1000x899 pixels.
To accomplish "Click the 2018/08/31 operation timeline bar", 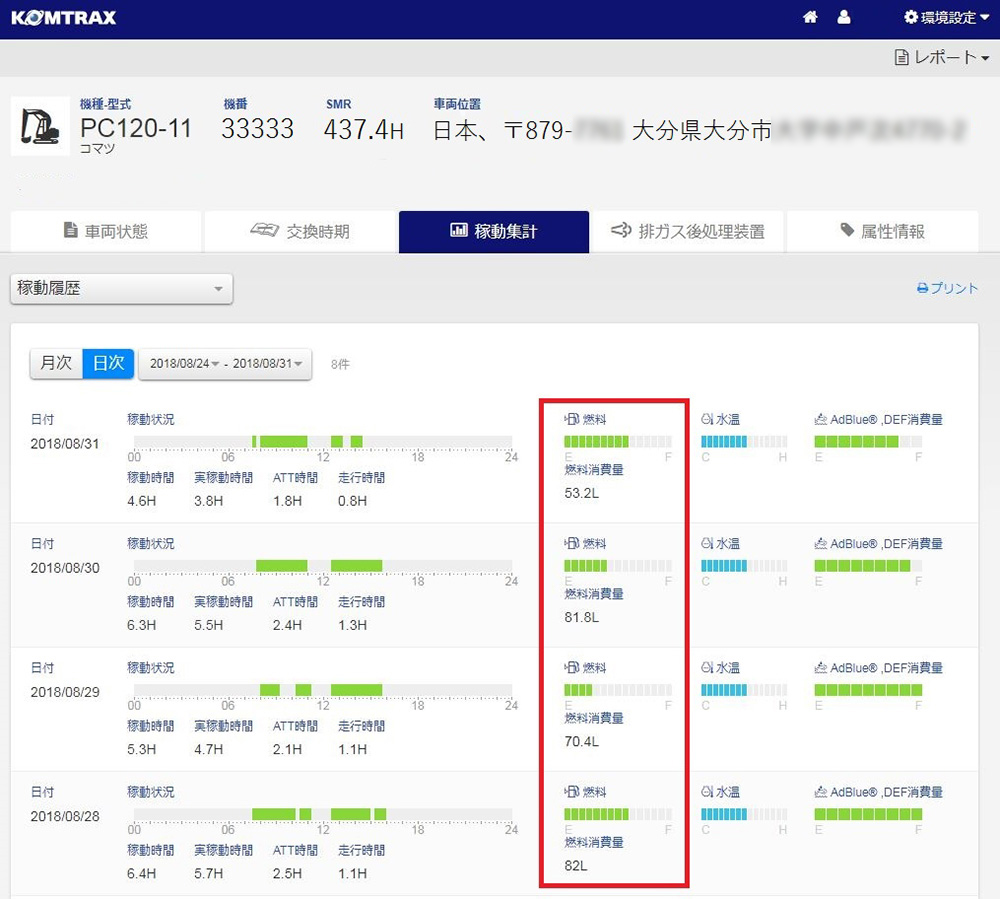I will coord(322,441).
